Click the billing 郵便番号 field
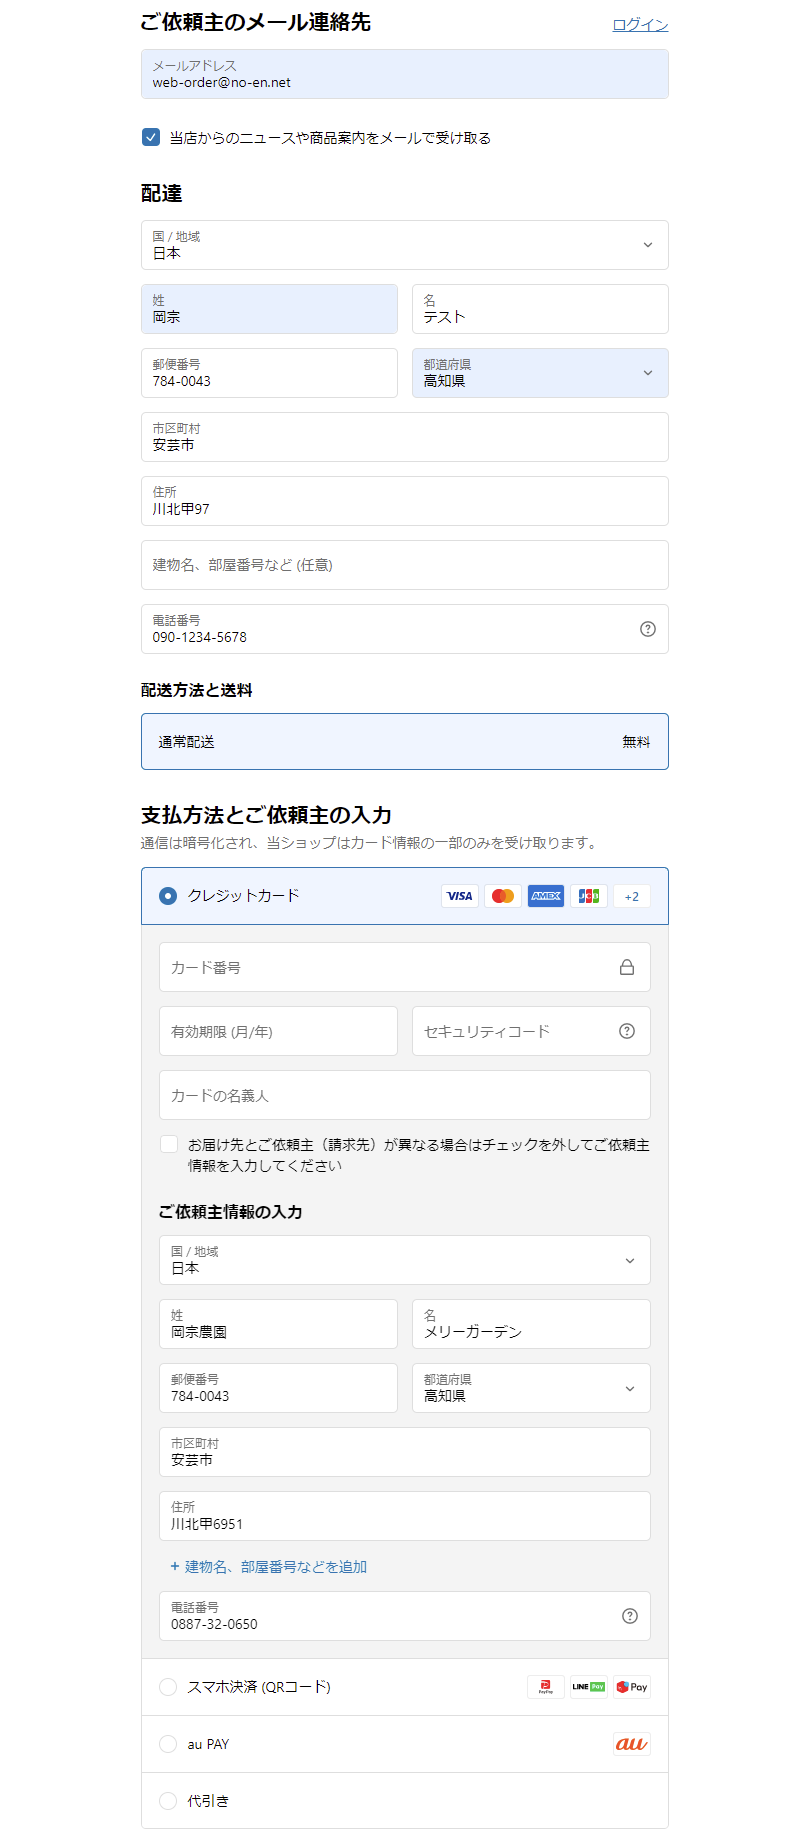The height and width of the screenshot is (1844, 809). pyautogui.click(x=278, y=1388)
